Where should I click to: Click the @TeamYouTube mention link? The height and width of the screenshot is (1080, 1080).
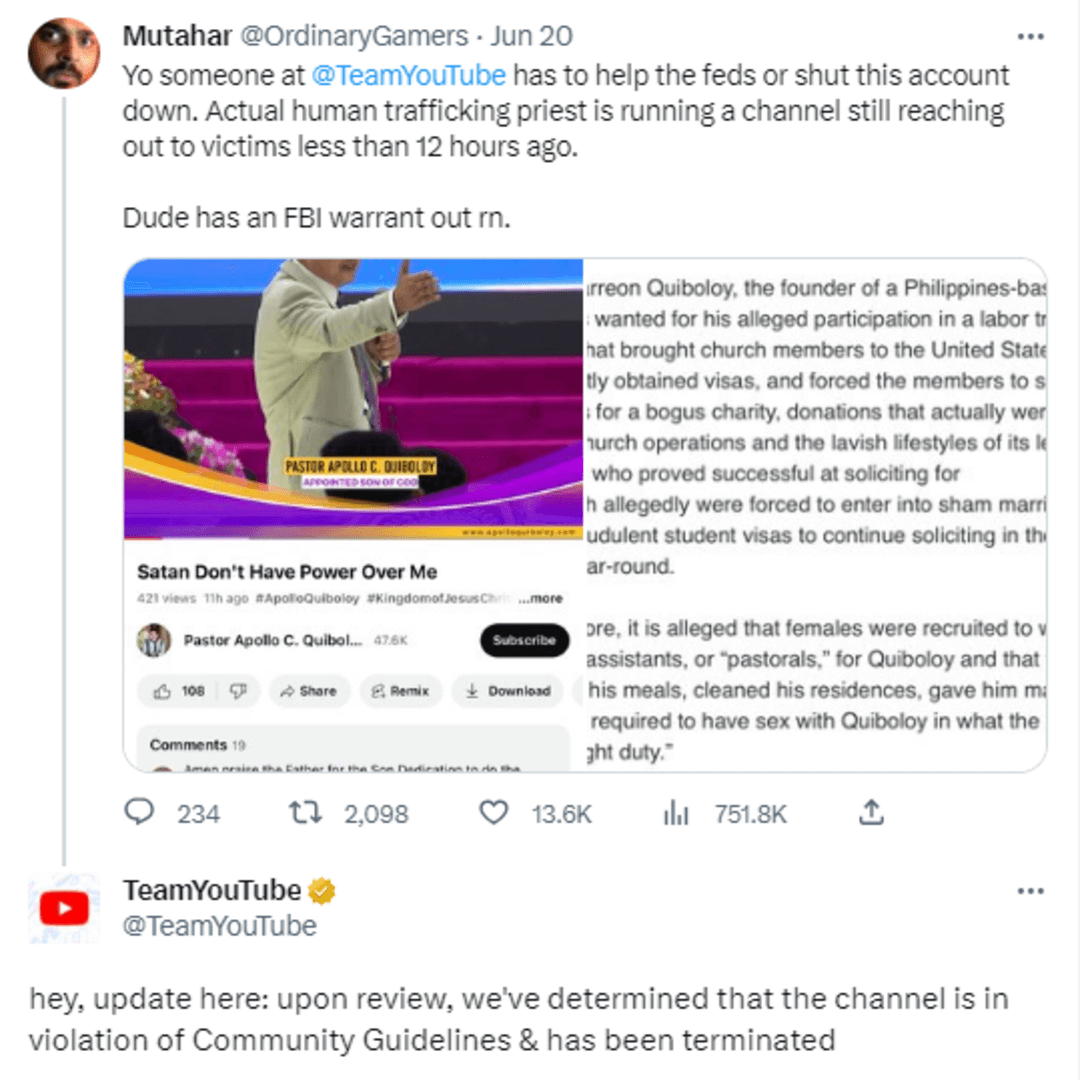click(409, 75)
